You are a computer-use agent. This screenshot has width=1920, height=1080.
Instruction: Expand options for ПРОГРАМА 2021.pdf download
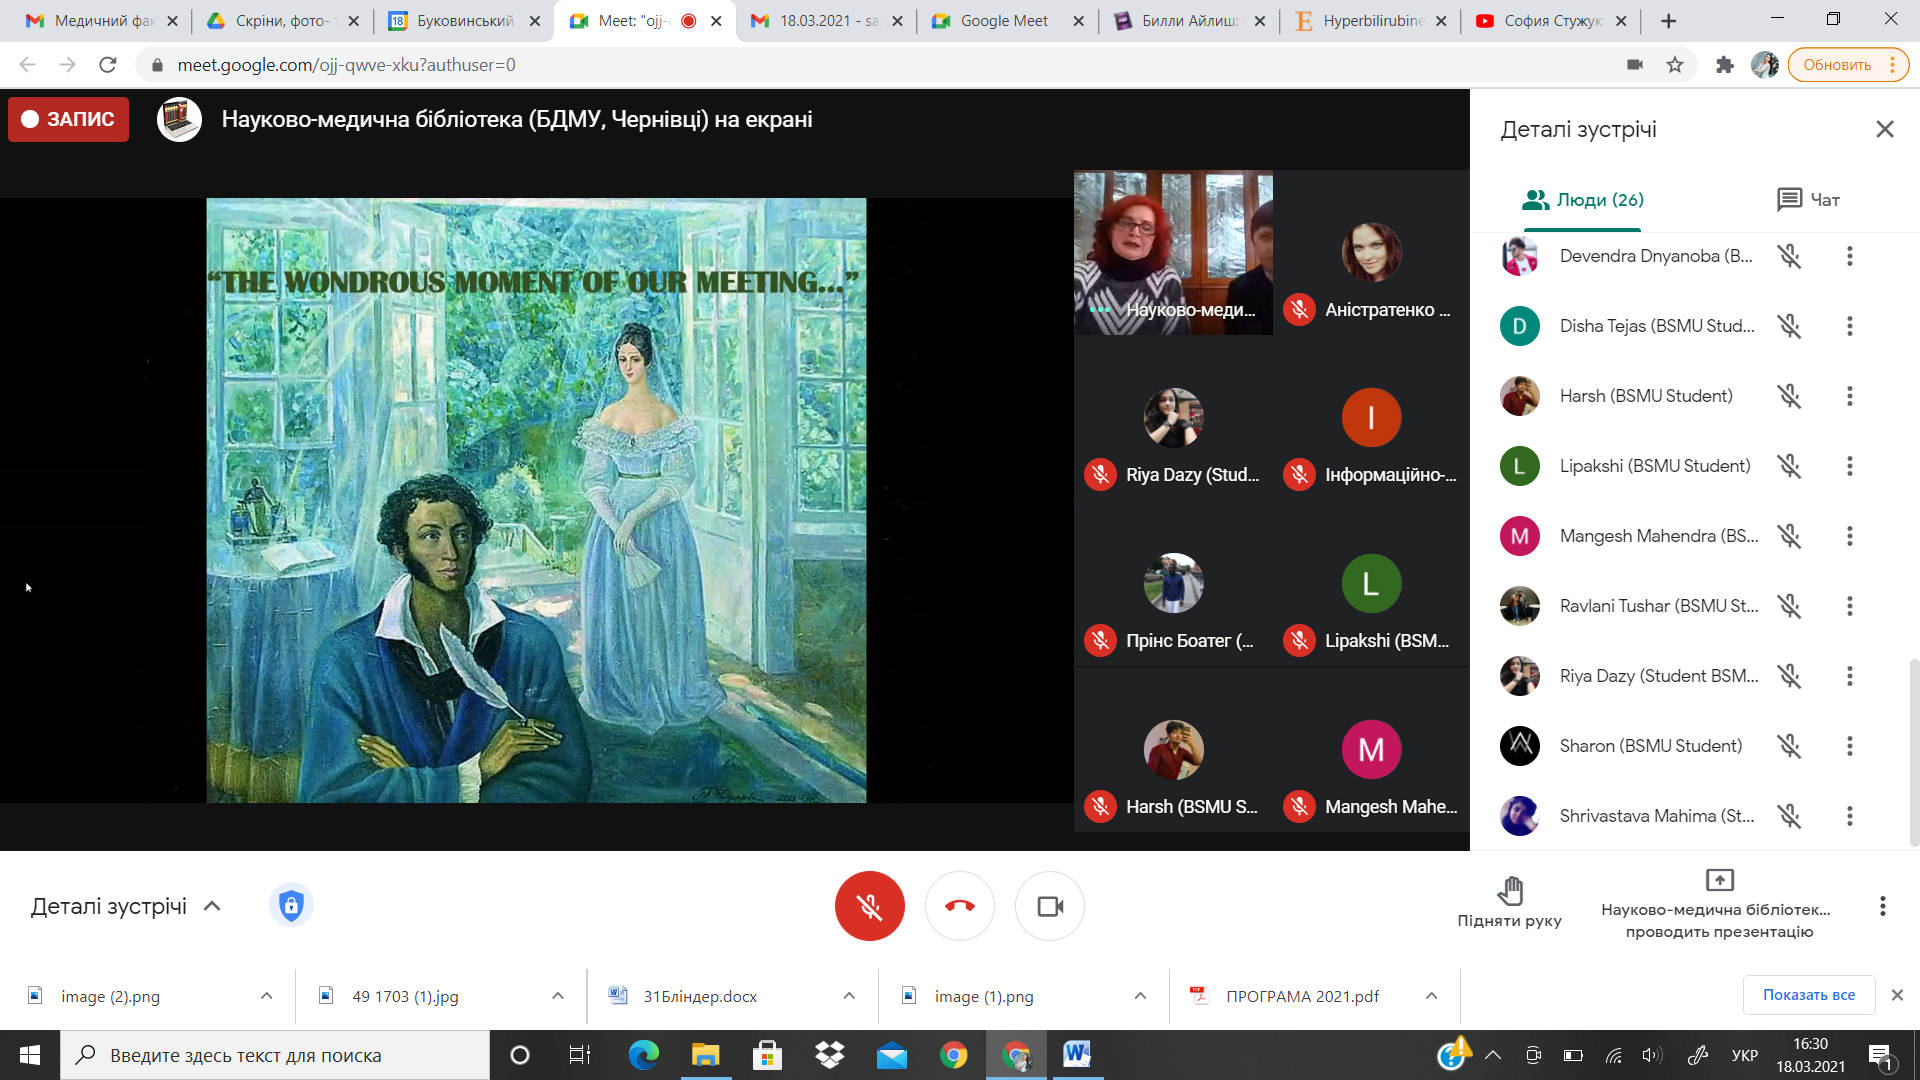tap(1431, 996)
